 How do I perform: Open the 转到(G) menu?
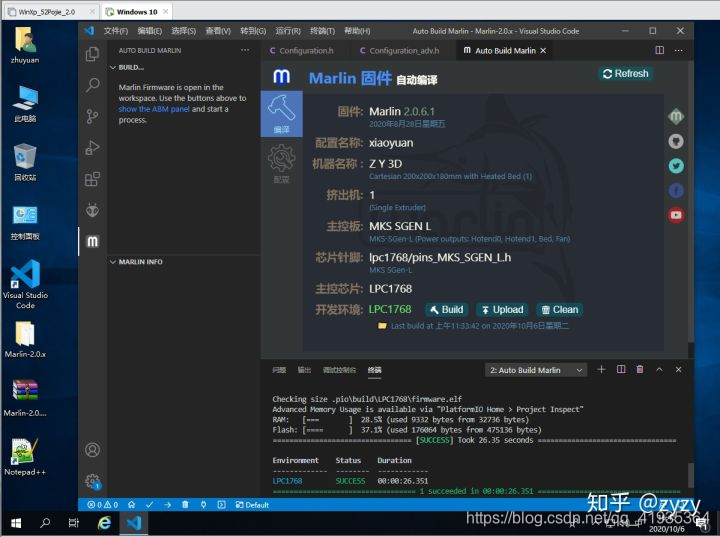click(x=253, y=31)
